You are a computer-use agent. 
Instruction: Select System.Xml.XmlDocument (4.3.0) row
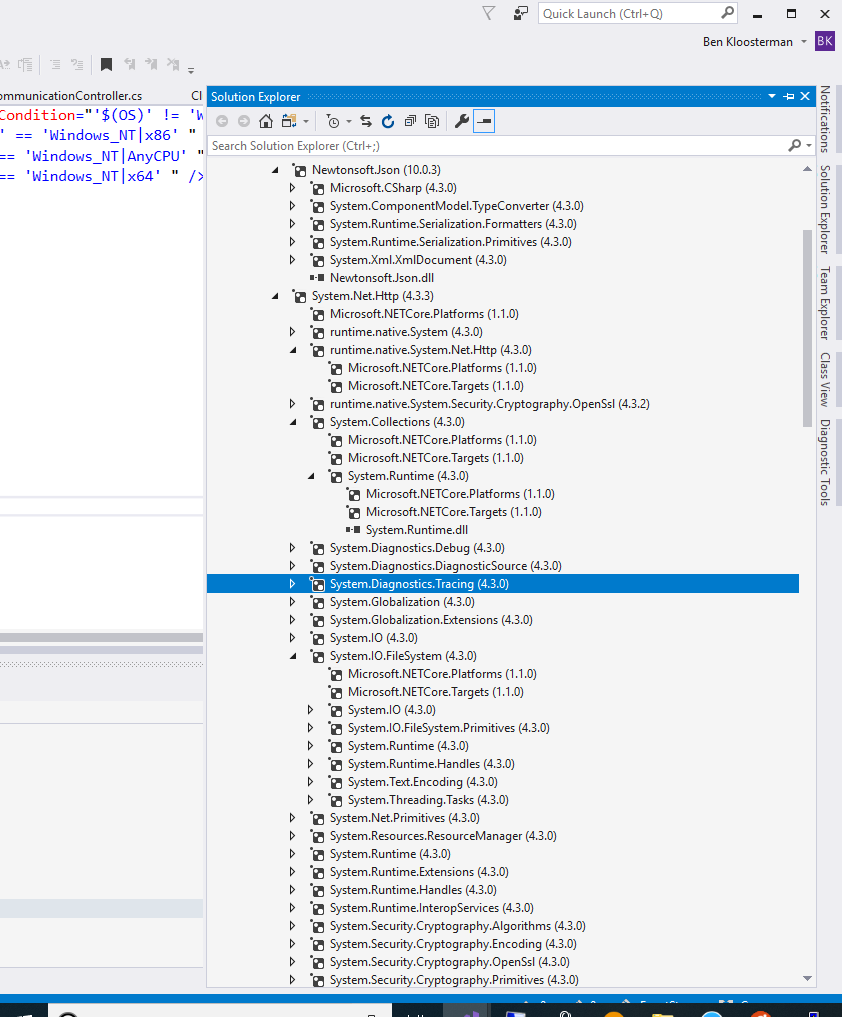click(418, 260)
